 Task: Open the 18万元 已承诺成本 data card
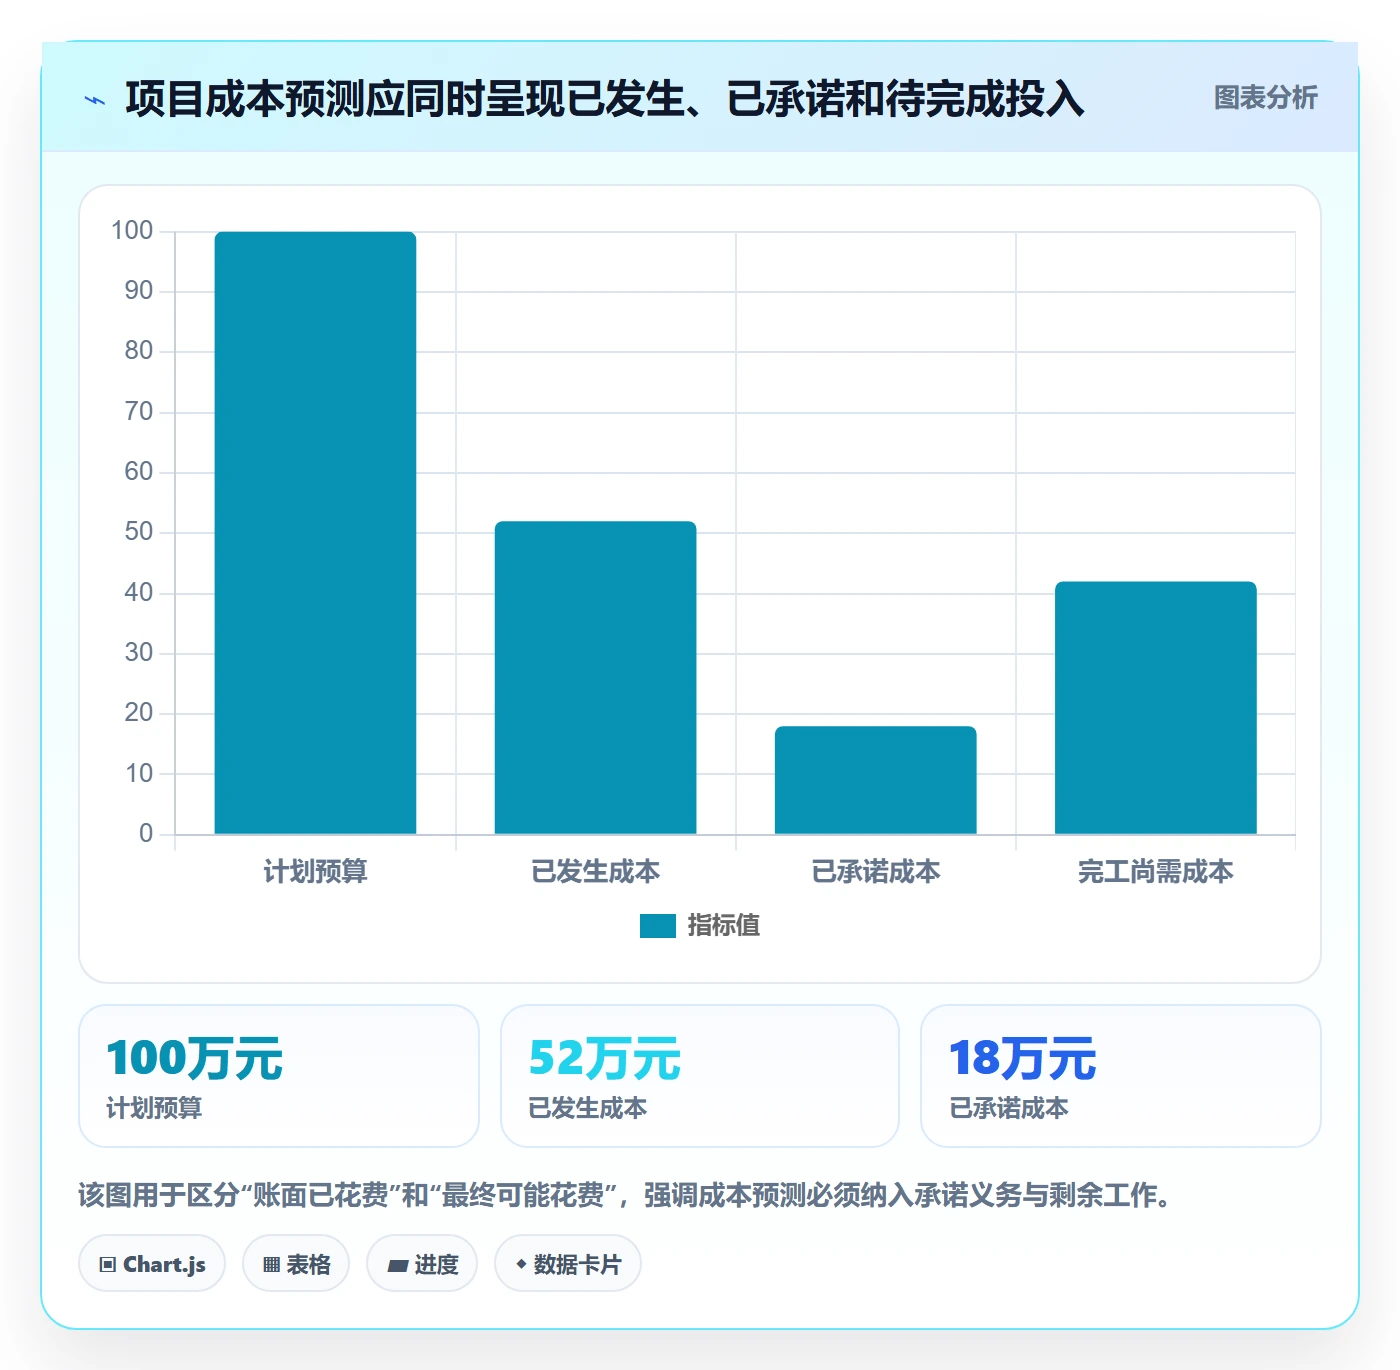coord(1121,1076)
